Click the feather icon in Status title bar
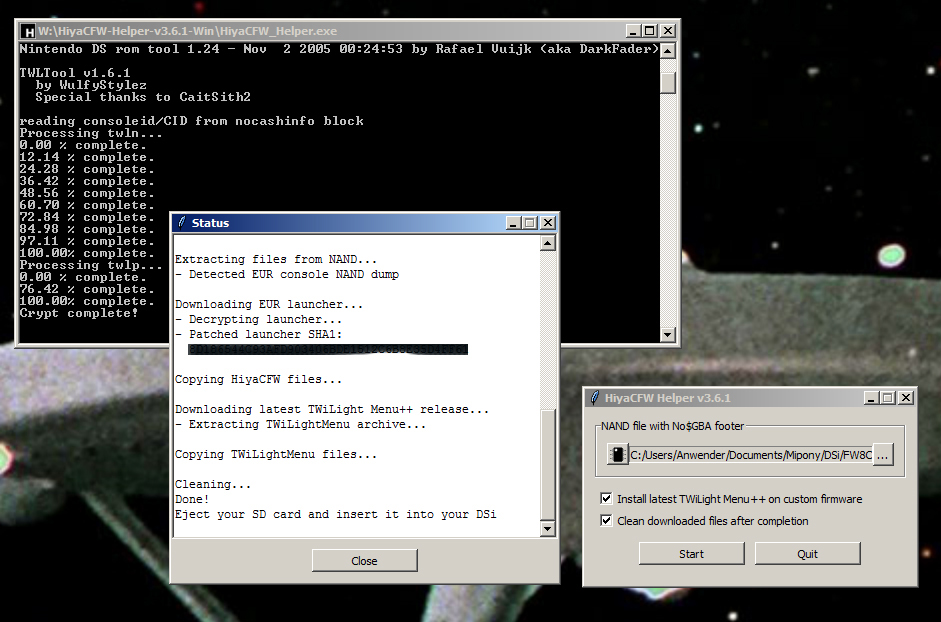Image resolution: width=941 pixels, height=622 pixels. (182, 223)
